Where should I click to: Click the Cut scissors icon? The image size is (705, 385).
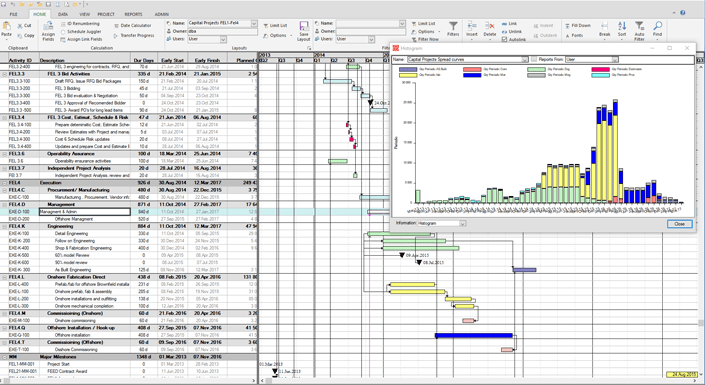pos(20,26)
